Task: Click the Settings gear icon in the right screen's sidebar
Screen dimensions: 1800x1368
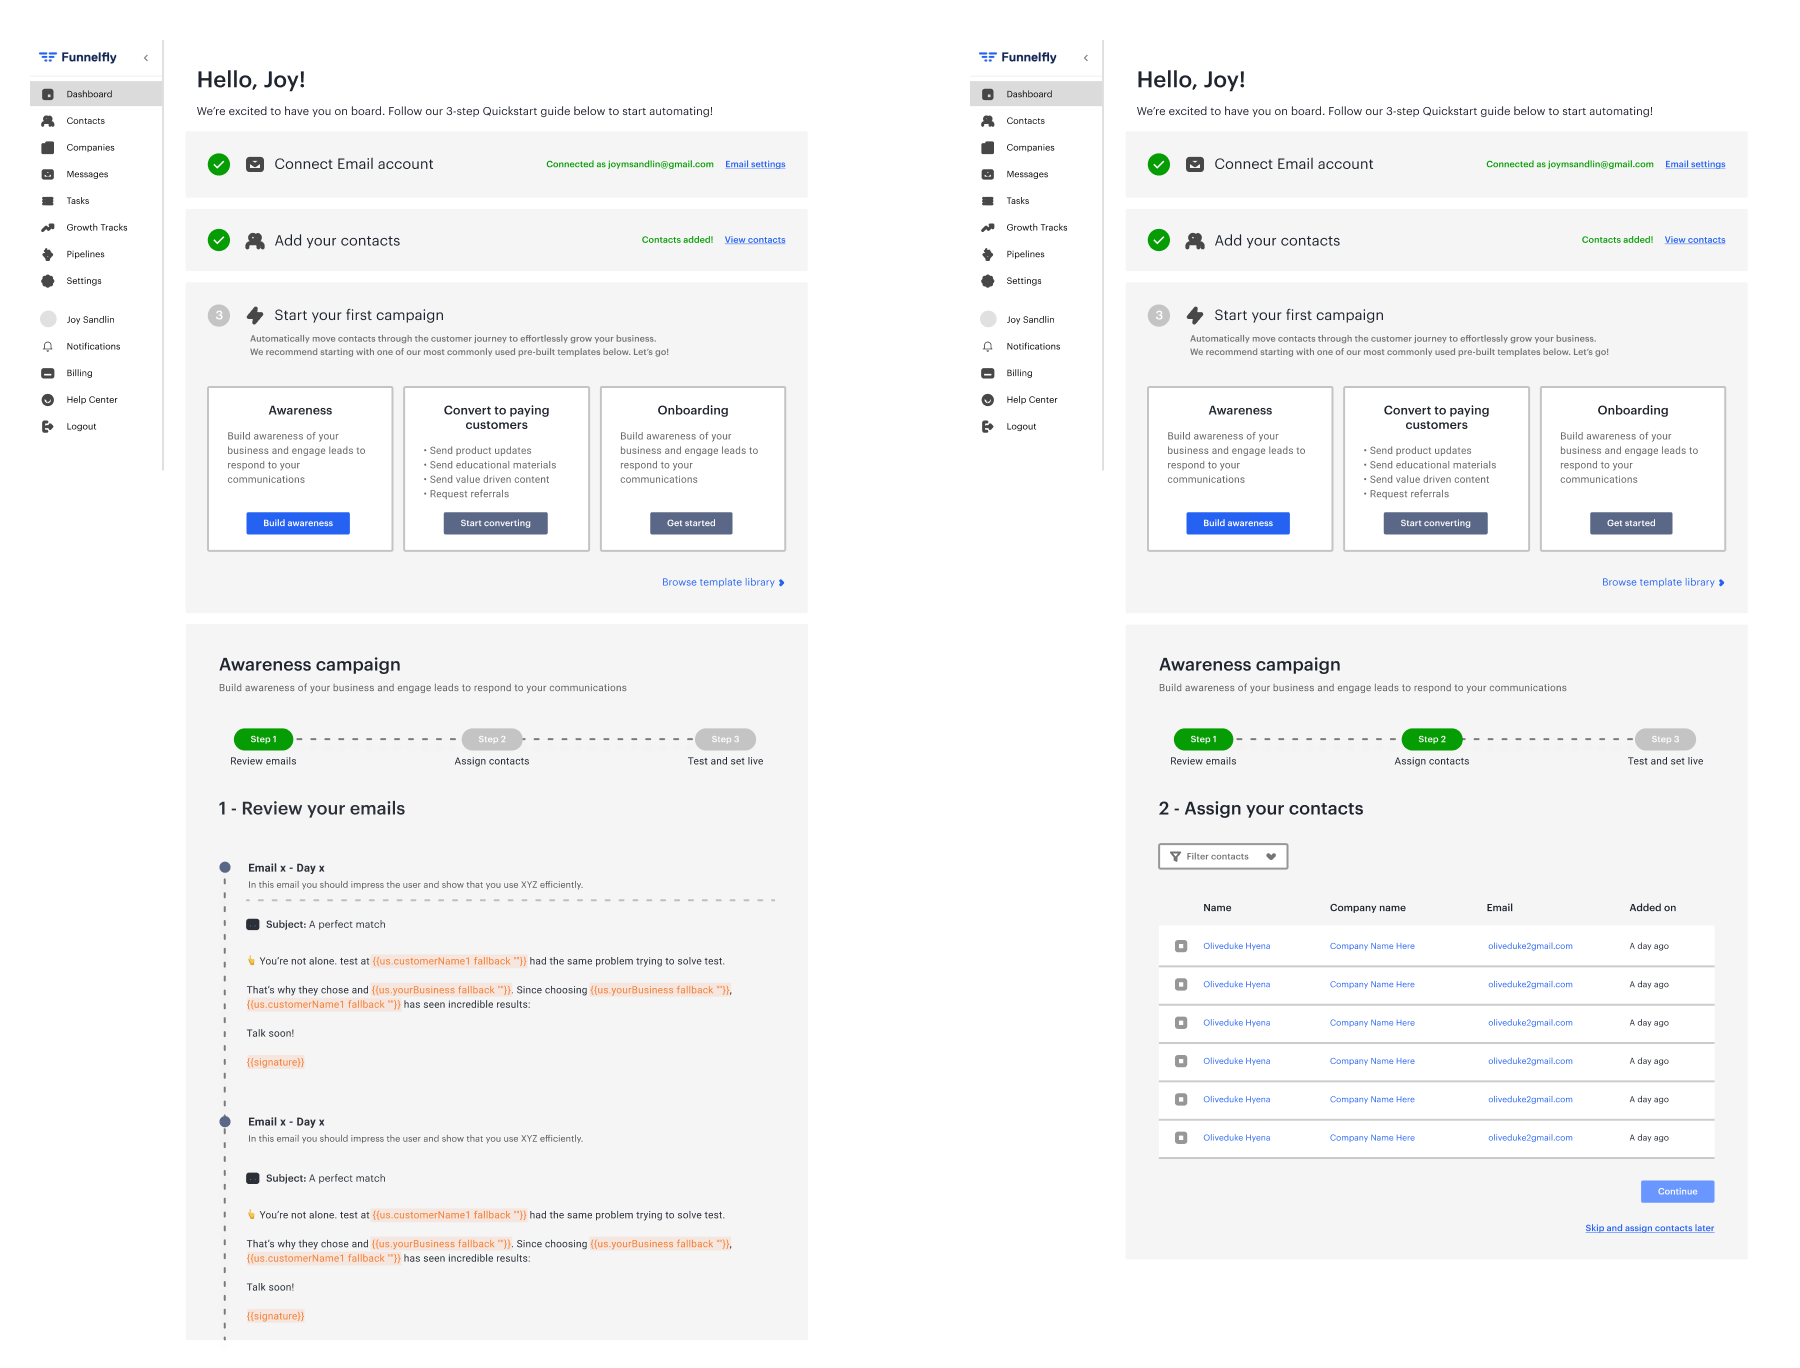Action: click(x=987, y=281)
